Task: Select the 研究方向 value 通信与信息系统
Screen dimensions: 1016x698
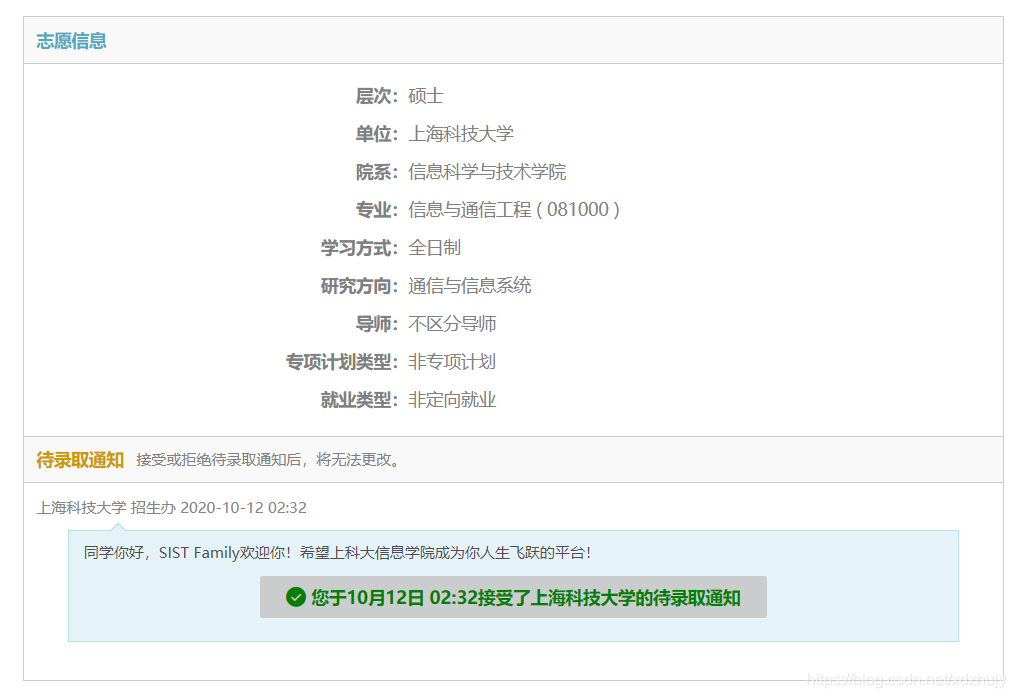Action: (x=470, y=286)
